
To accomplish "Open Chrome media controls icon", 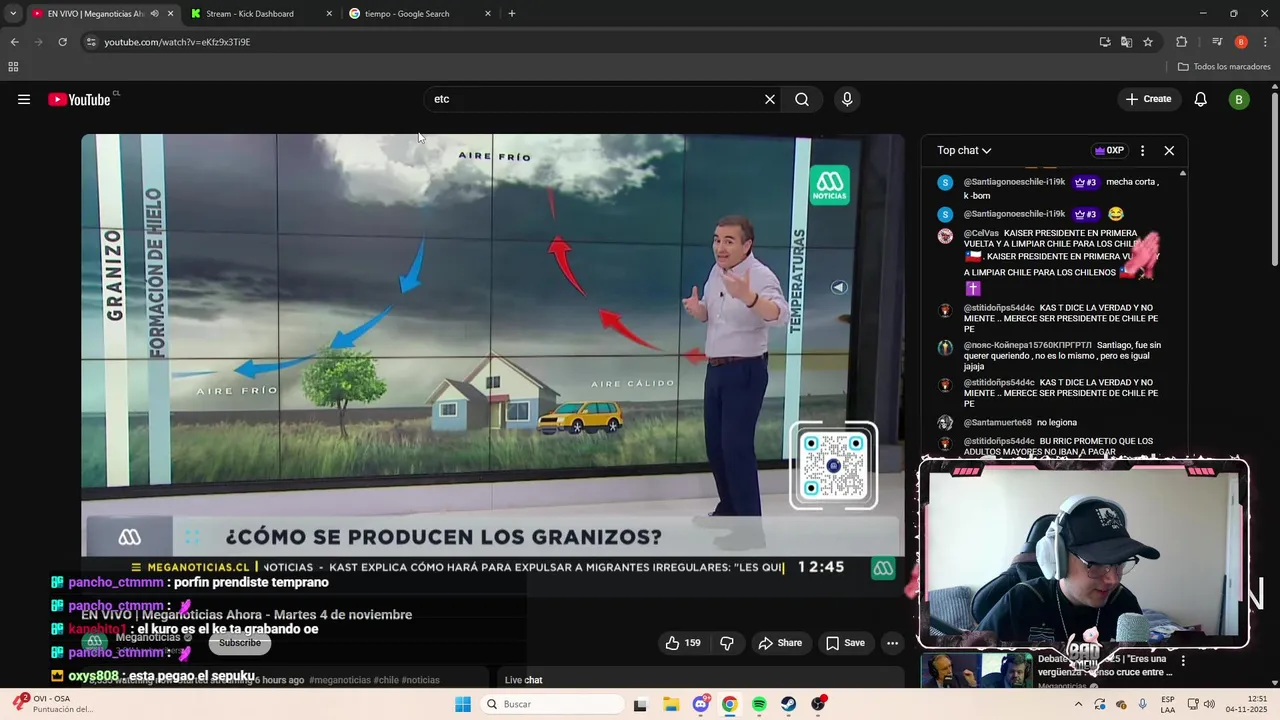I will click(1217, 42).
